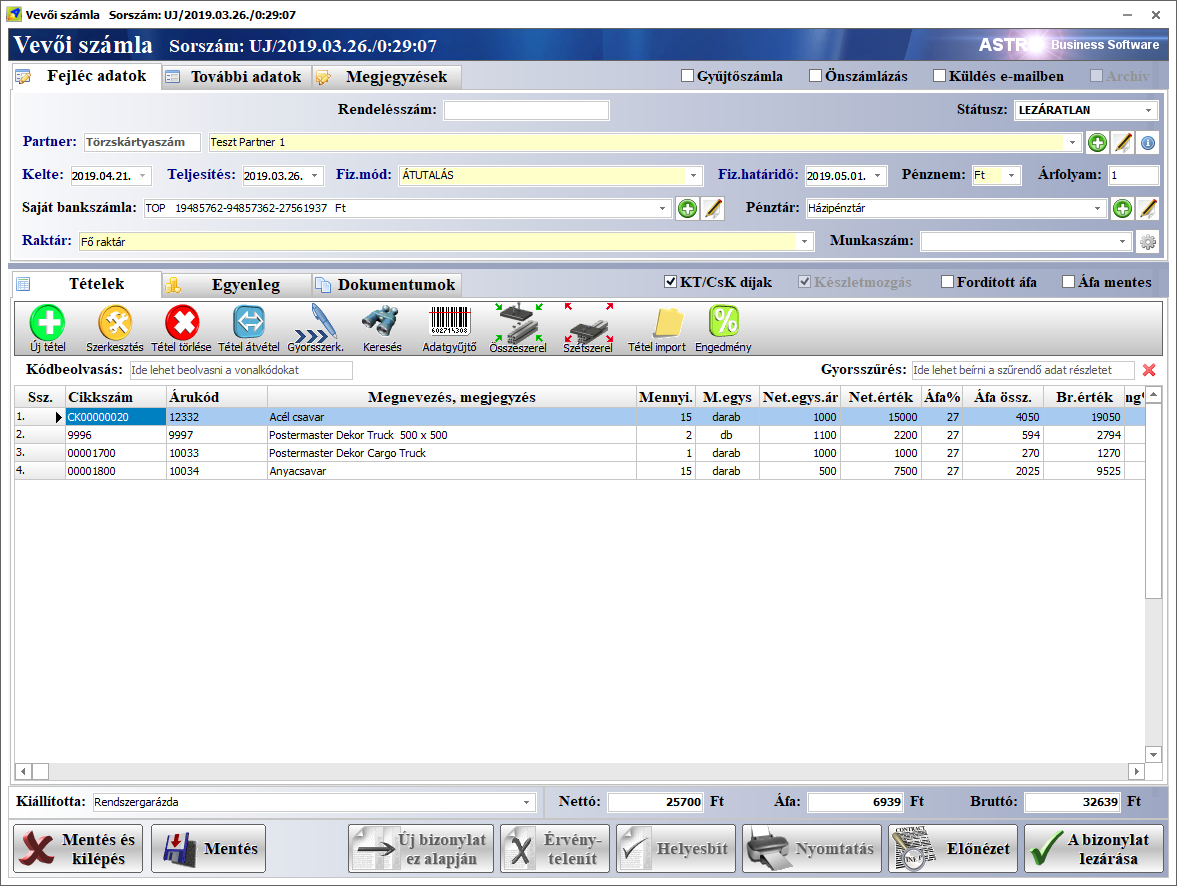This screenshot has width=1177, height=886.
Task: Toggle Gyűjtőszámla checkbox
Action: point(688,76)
